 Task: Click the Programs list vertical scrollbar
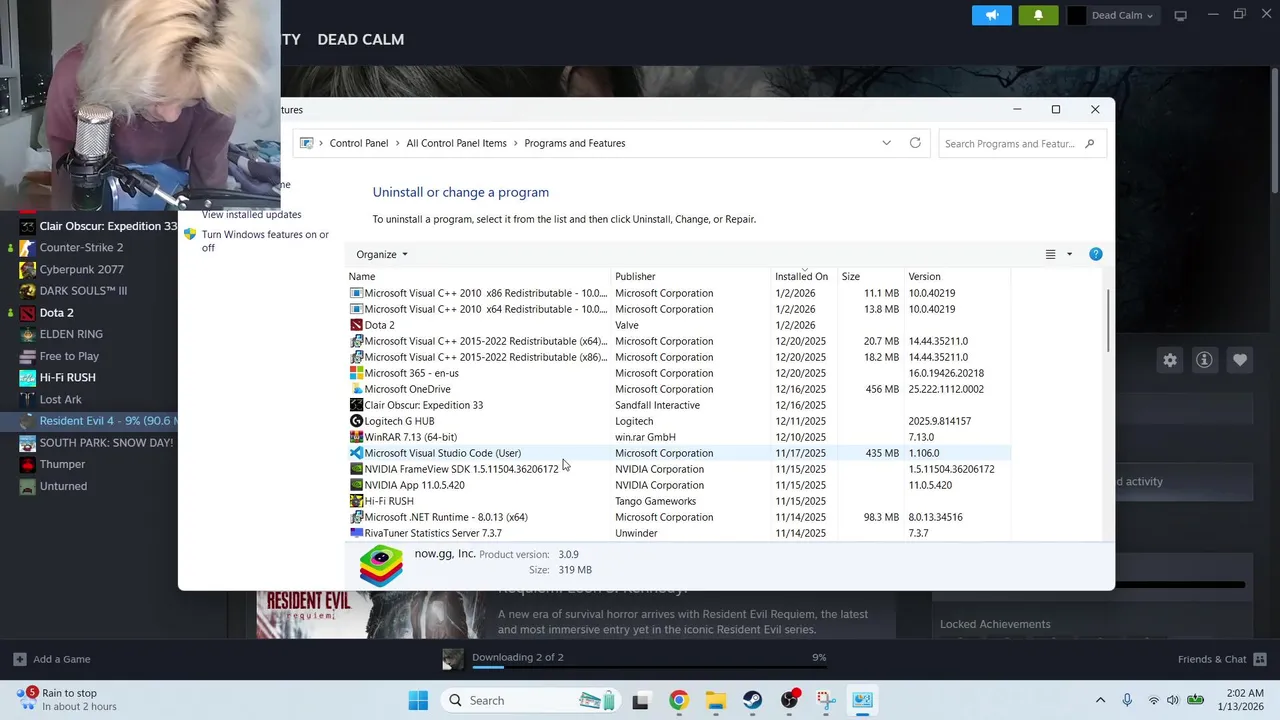point(1108,320)
